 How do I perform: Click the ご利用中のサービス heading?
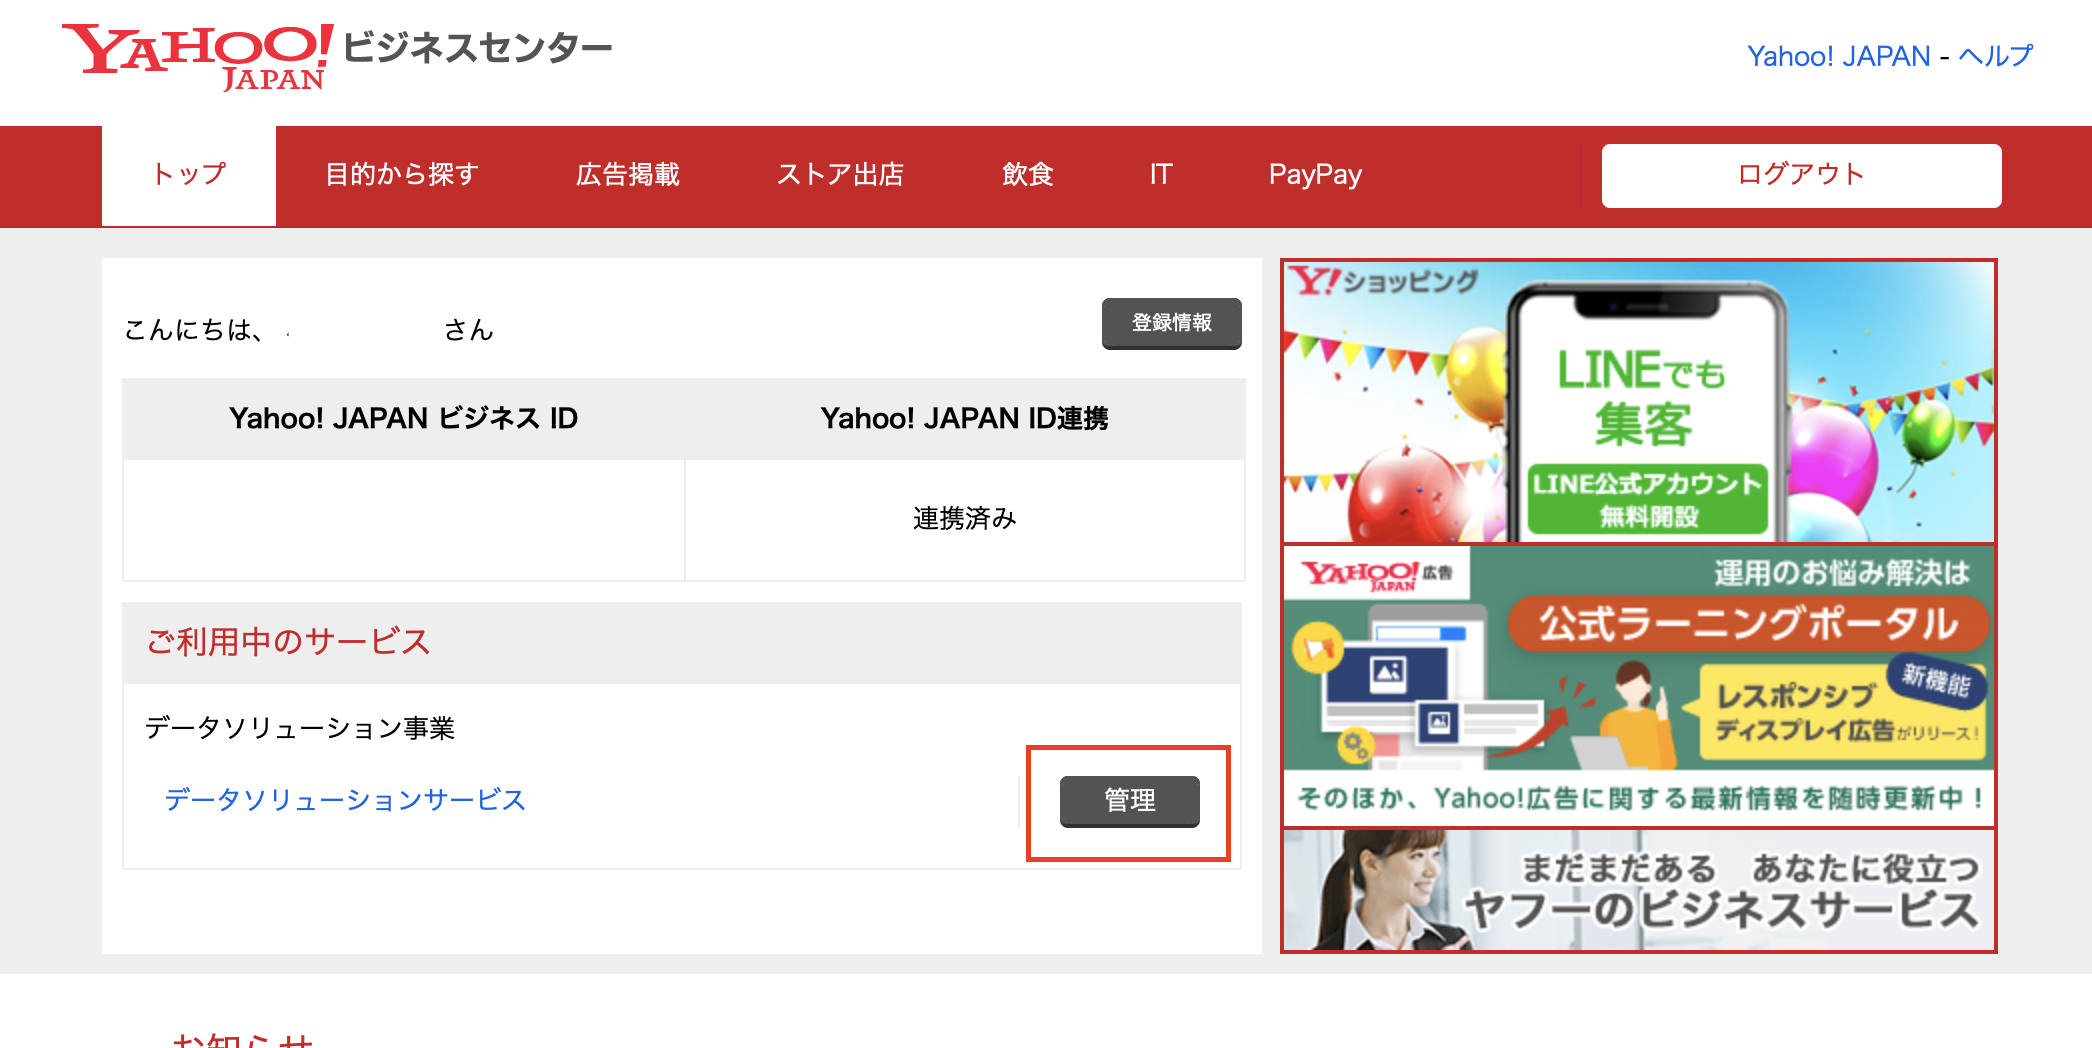pos(289,642)
